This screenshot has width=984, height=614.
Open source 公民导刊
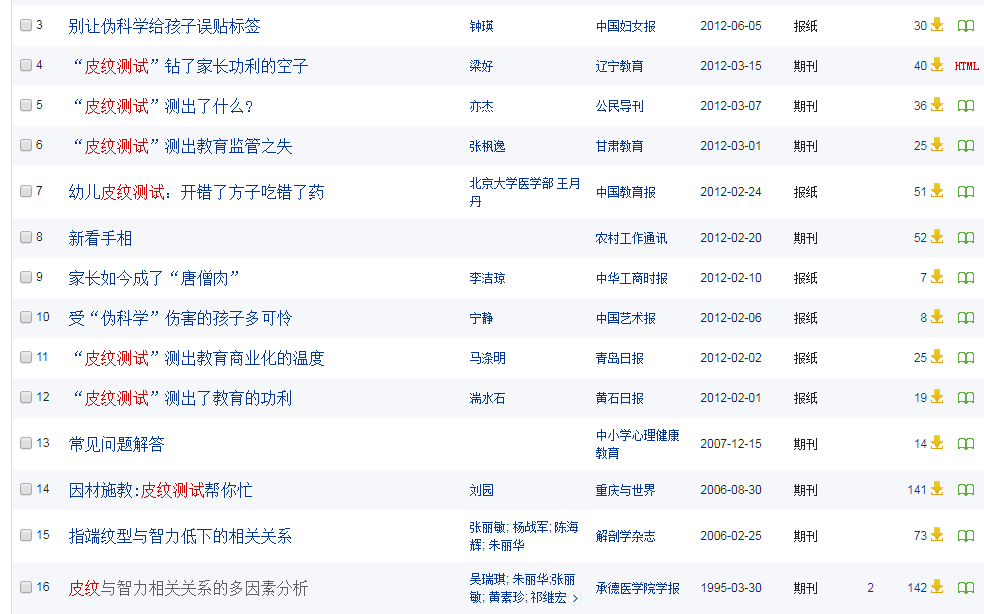click(x=619, y=106)
